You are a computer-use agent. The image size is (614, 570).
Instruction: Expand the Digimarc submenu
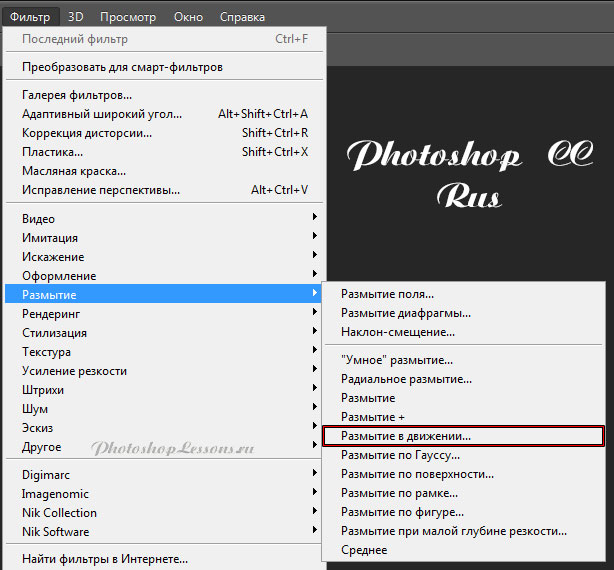(x=164, y=475)
